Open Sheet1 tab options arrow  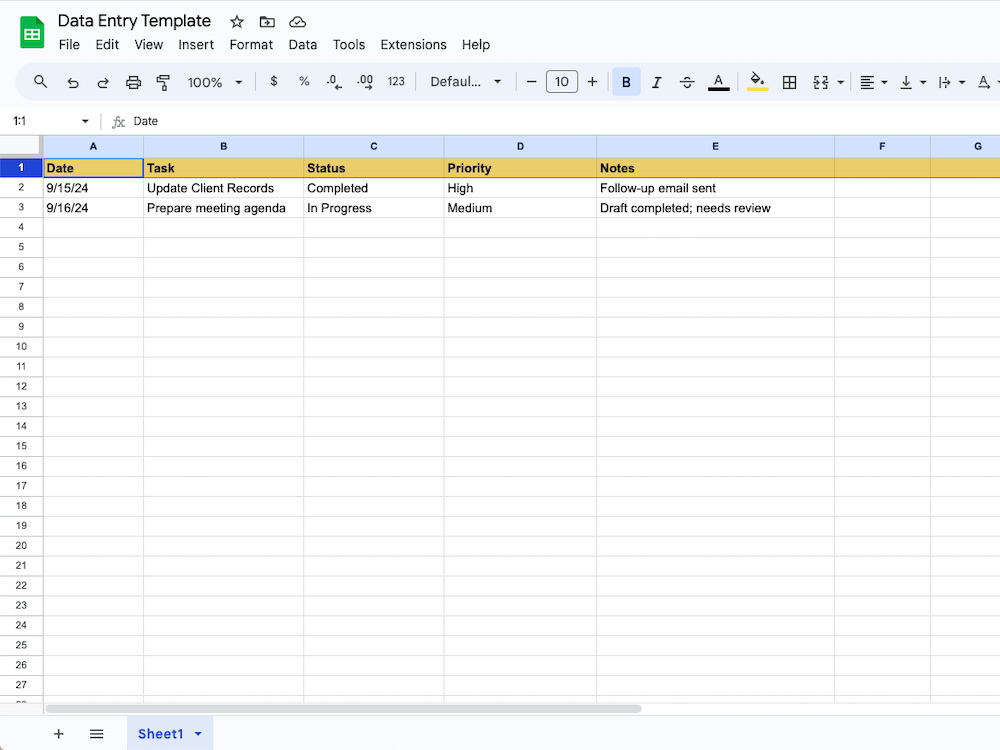(x=198, y=734)
